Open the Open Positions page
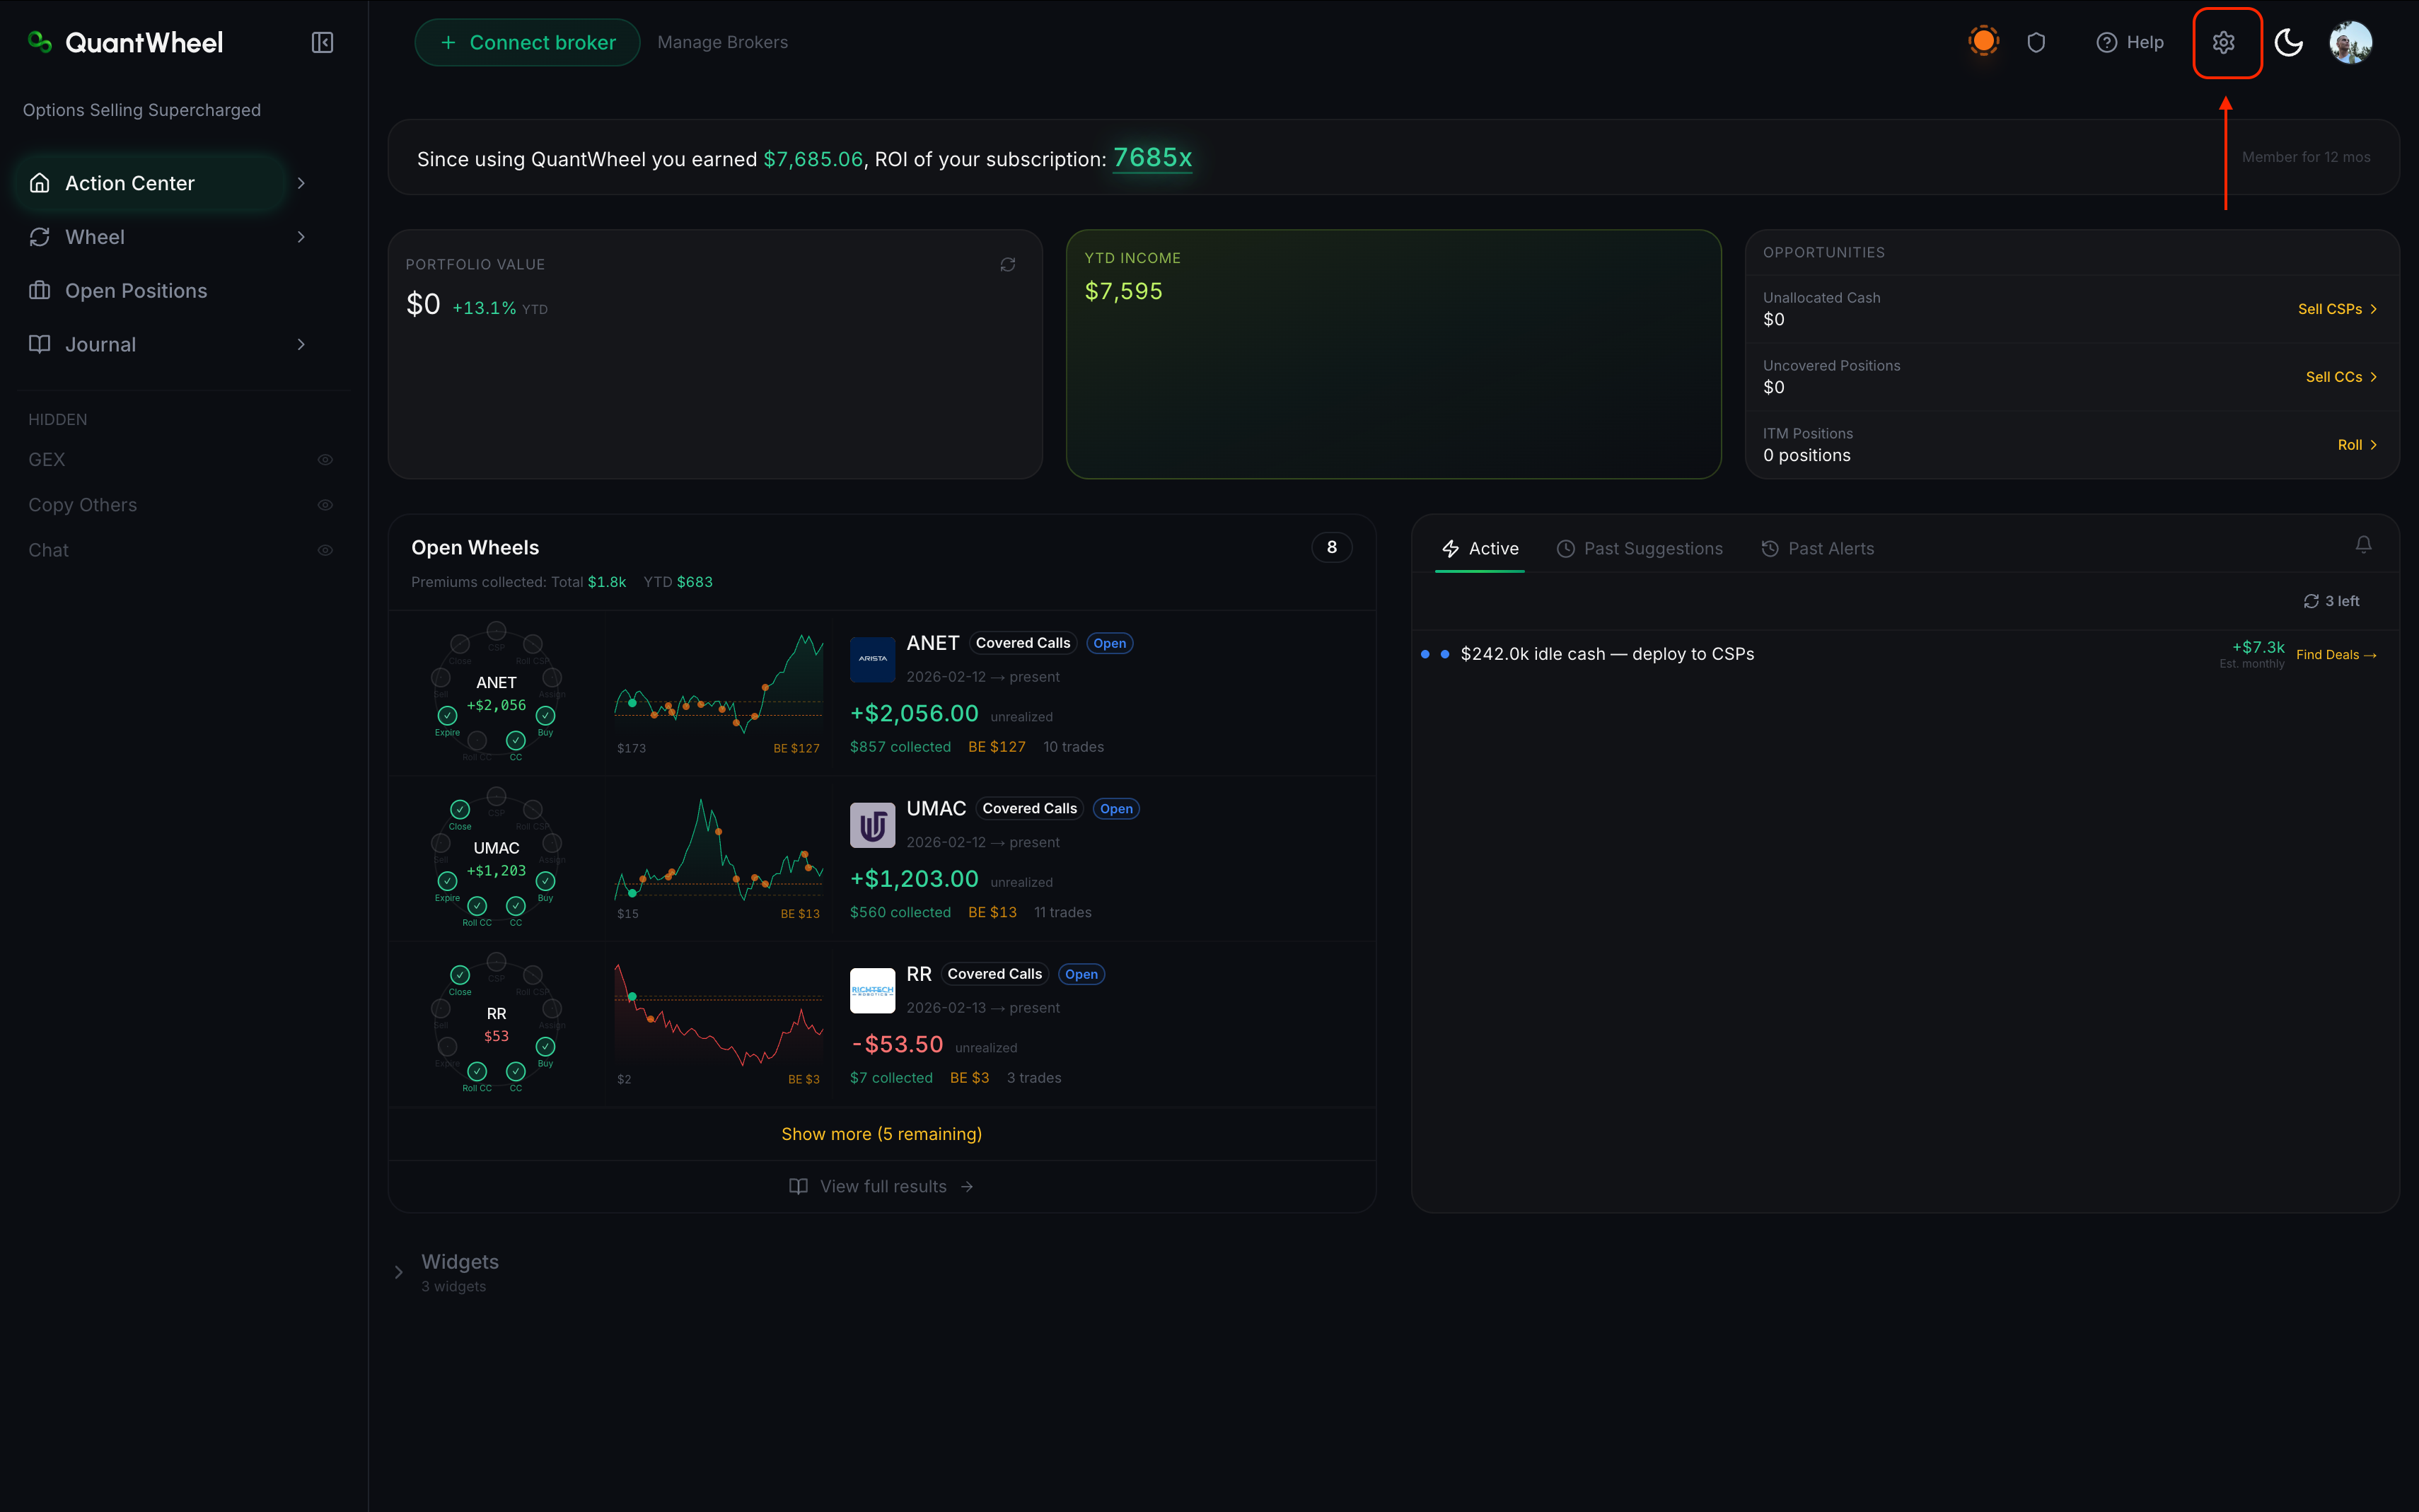 pyautogui.click(x=118, y=291)
